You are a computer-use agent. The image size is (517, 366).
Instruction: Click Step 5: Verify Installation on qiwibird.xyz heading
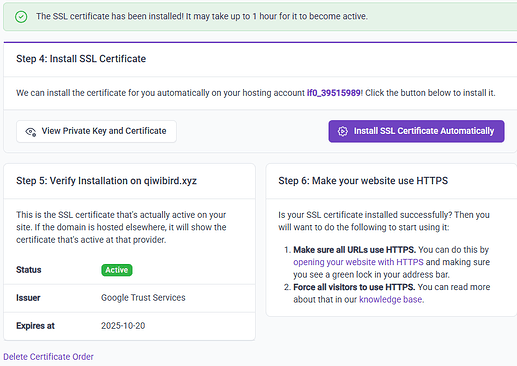pos(106,181)
